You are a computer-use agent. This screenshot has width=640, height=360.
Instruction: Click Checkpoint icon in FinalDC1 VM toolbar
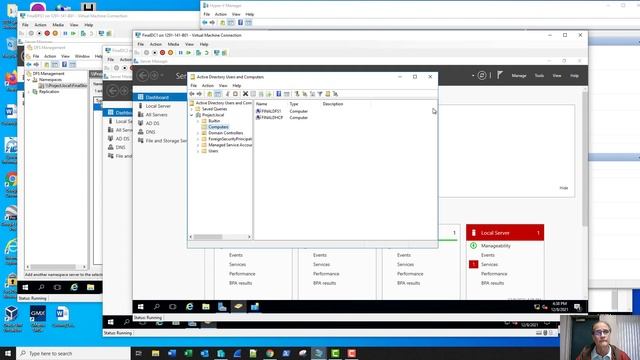(x=198, y=53)
